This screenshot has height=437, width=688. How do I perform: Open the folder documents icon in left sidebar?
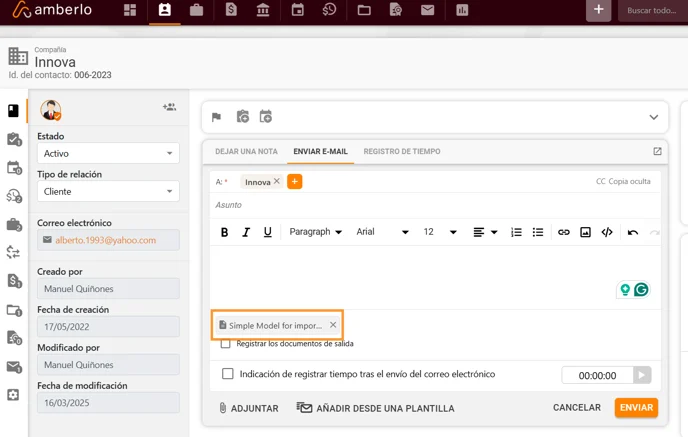coord(14,311)
